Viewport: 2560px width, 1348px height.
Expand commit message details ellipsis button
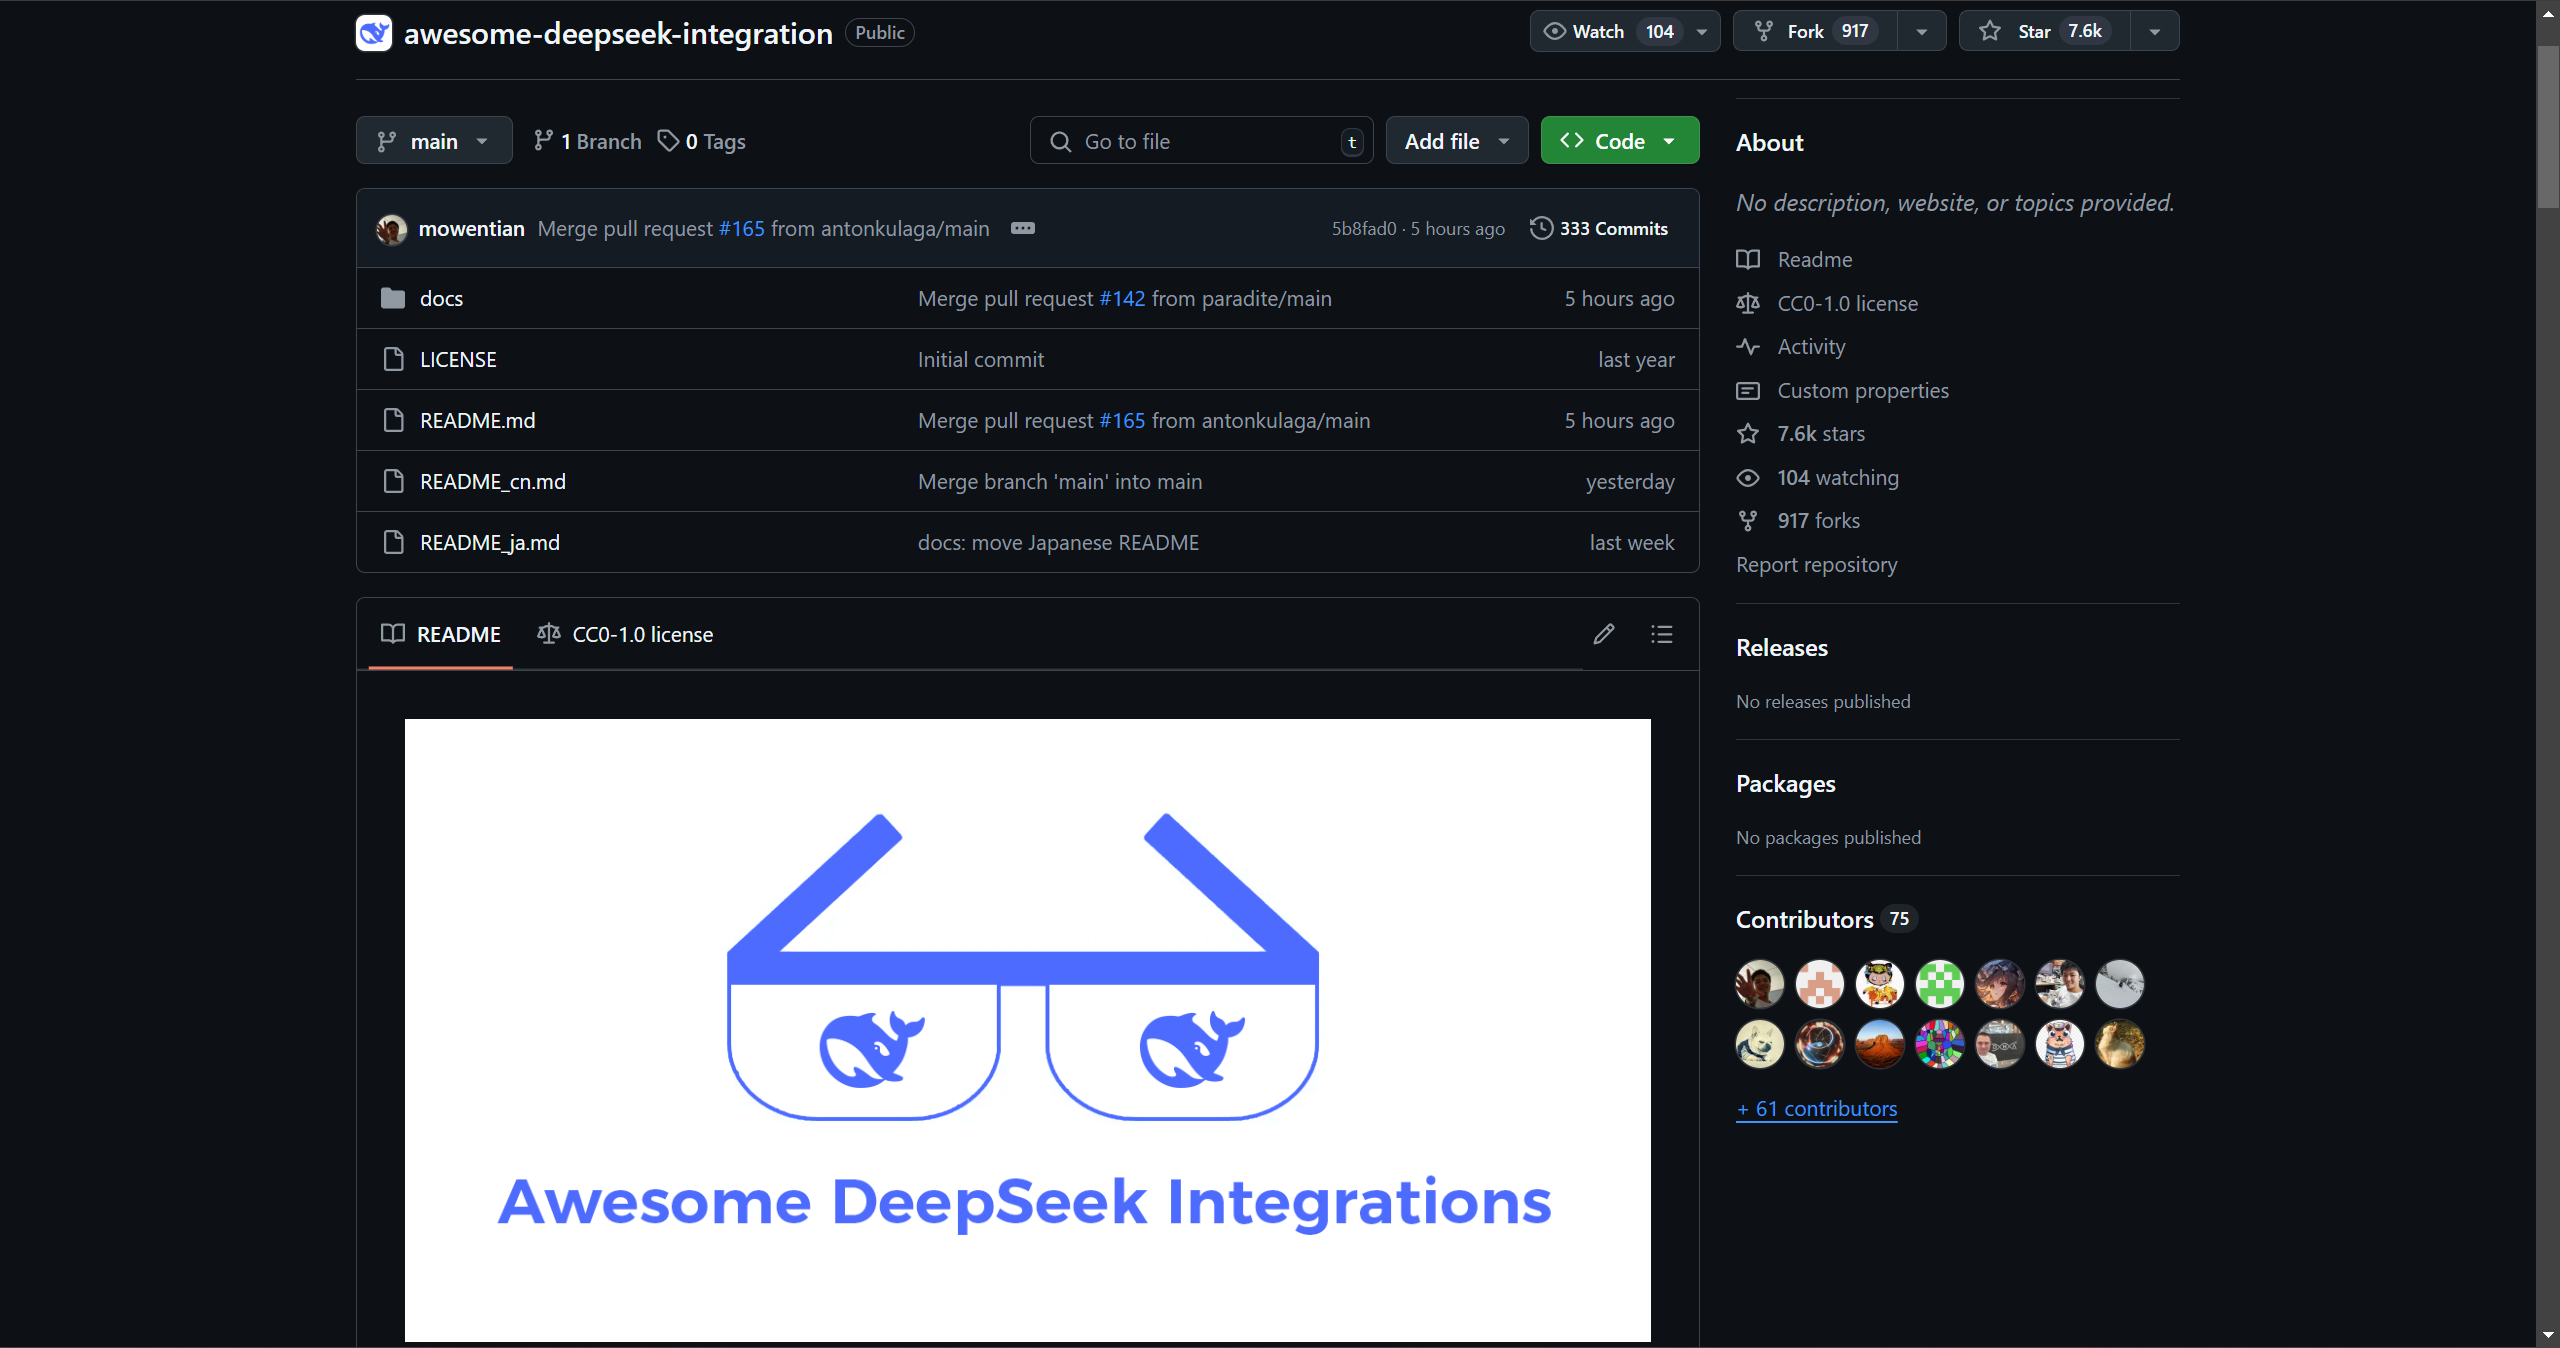tap(1023, 228)
